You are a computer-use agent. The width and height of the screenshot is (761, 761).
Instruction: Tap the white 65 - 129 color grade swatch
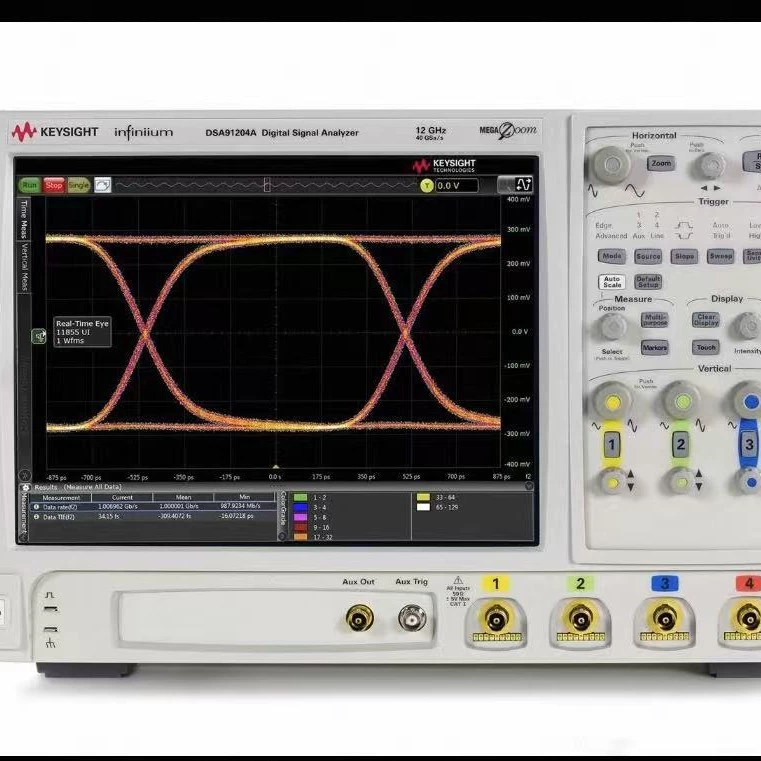point(423,507)
